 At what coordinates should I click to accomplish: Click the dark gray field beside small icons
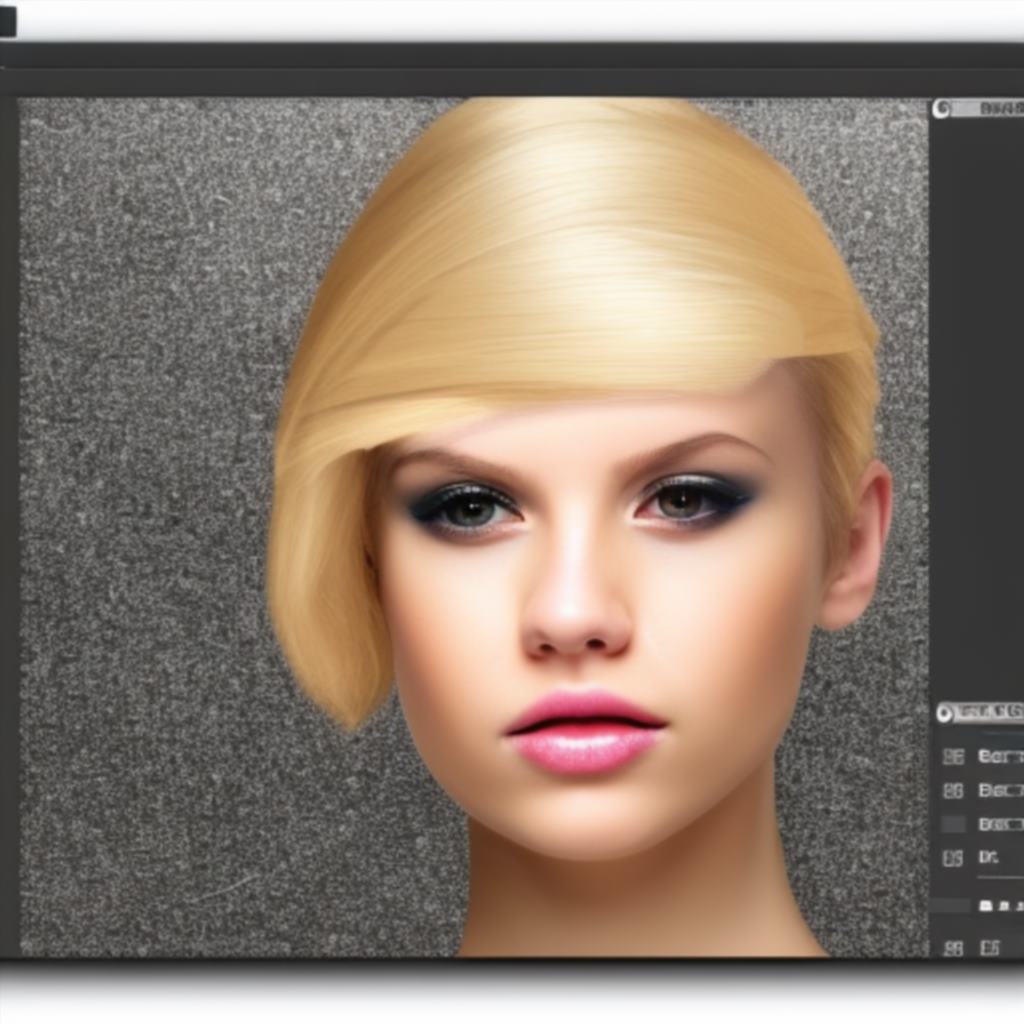point(950,906)
